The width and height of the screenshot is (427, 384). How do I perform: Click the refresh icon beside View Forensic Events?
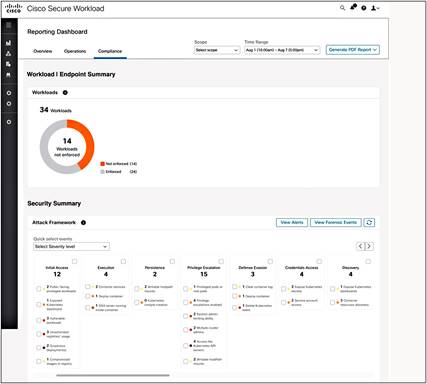[369, 222]
